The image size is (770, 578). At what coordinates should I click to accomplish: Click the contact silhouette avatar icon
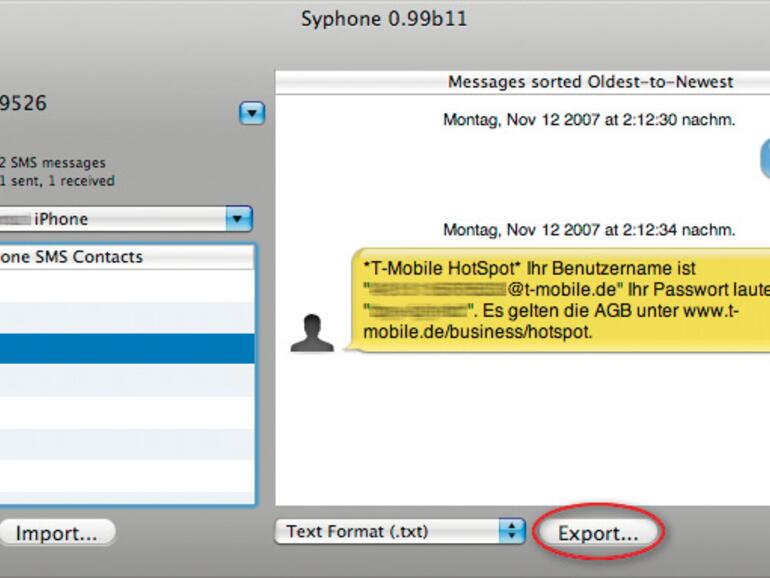click(312, 333)
